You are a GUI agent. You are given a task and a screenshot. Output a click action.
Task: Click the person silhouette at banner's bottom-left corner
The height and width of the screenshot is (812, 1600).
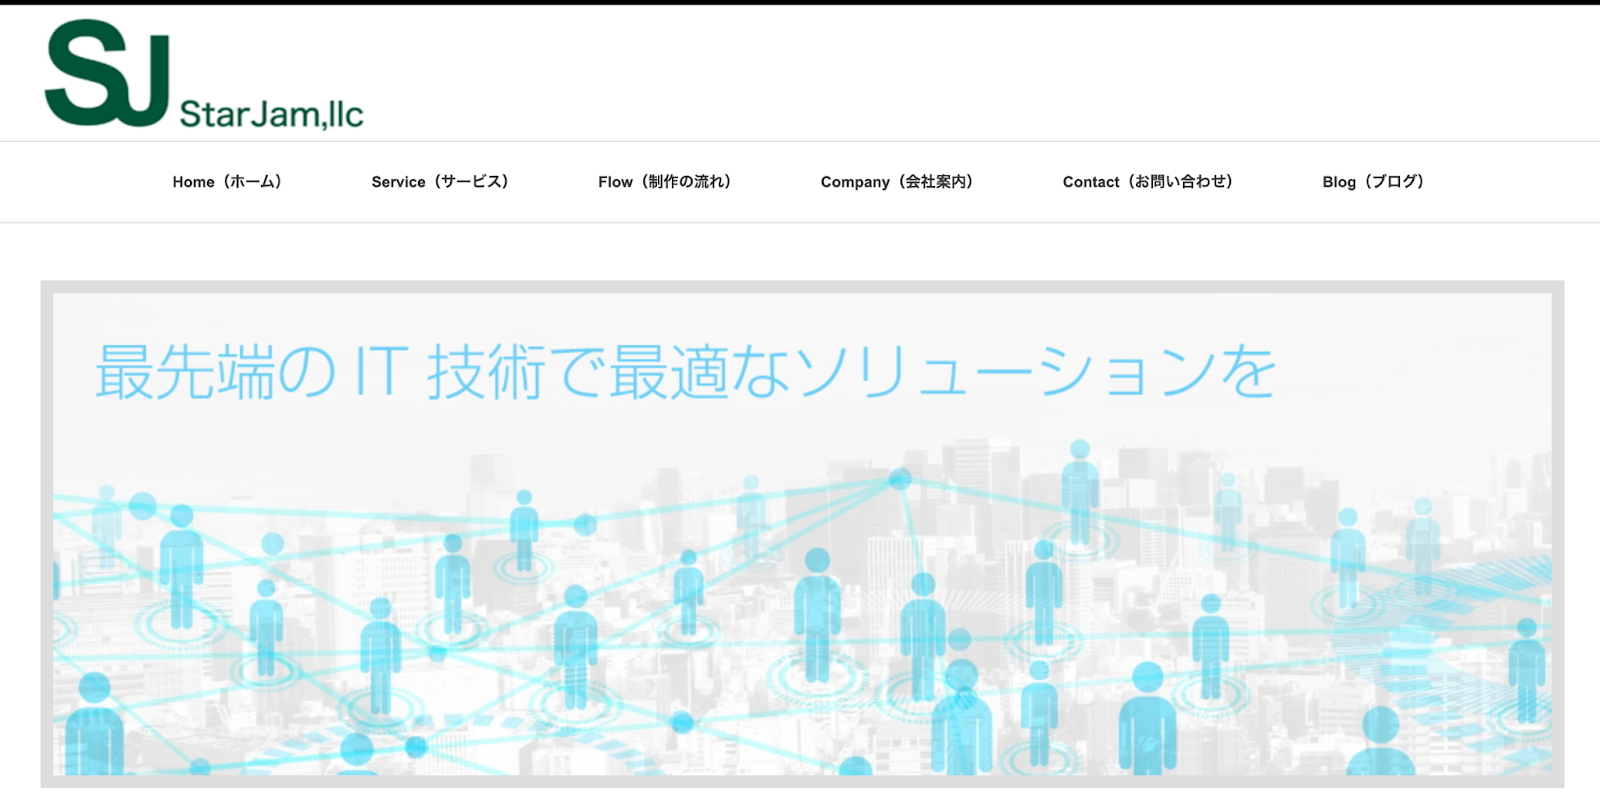[94, 725]
